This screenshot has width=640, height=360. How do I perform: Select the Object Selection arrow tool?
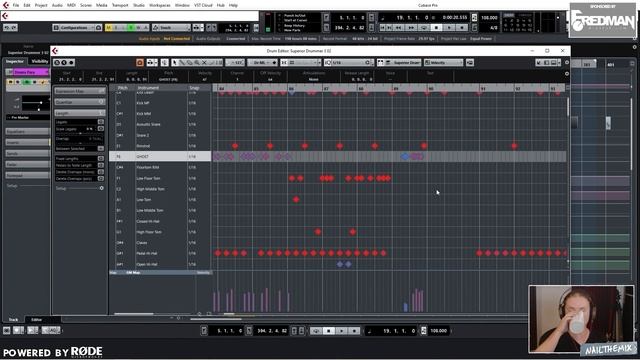pyautogui.click(x=175, y=62)
